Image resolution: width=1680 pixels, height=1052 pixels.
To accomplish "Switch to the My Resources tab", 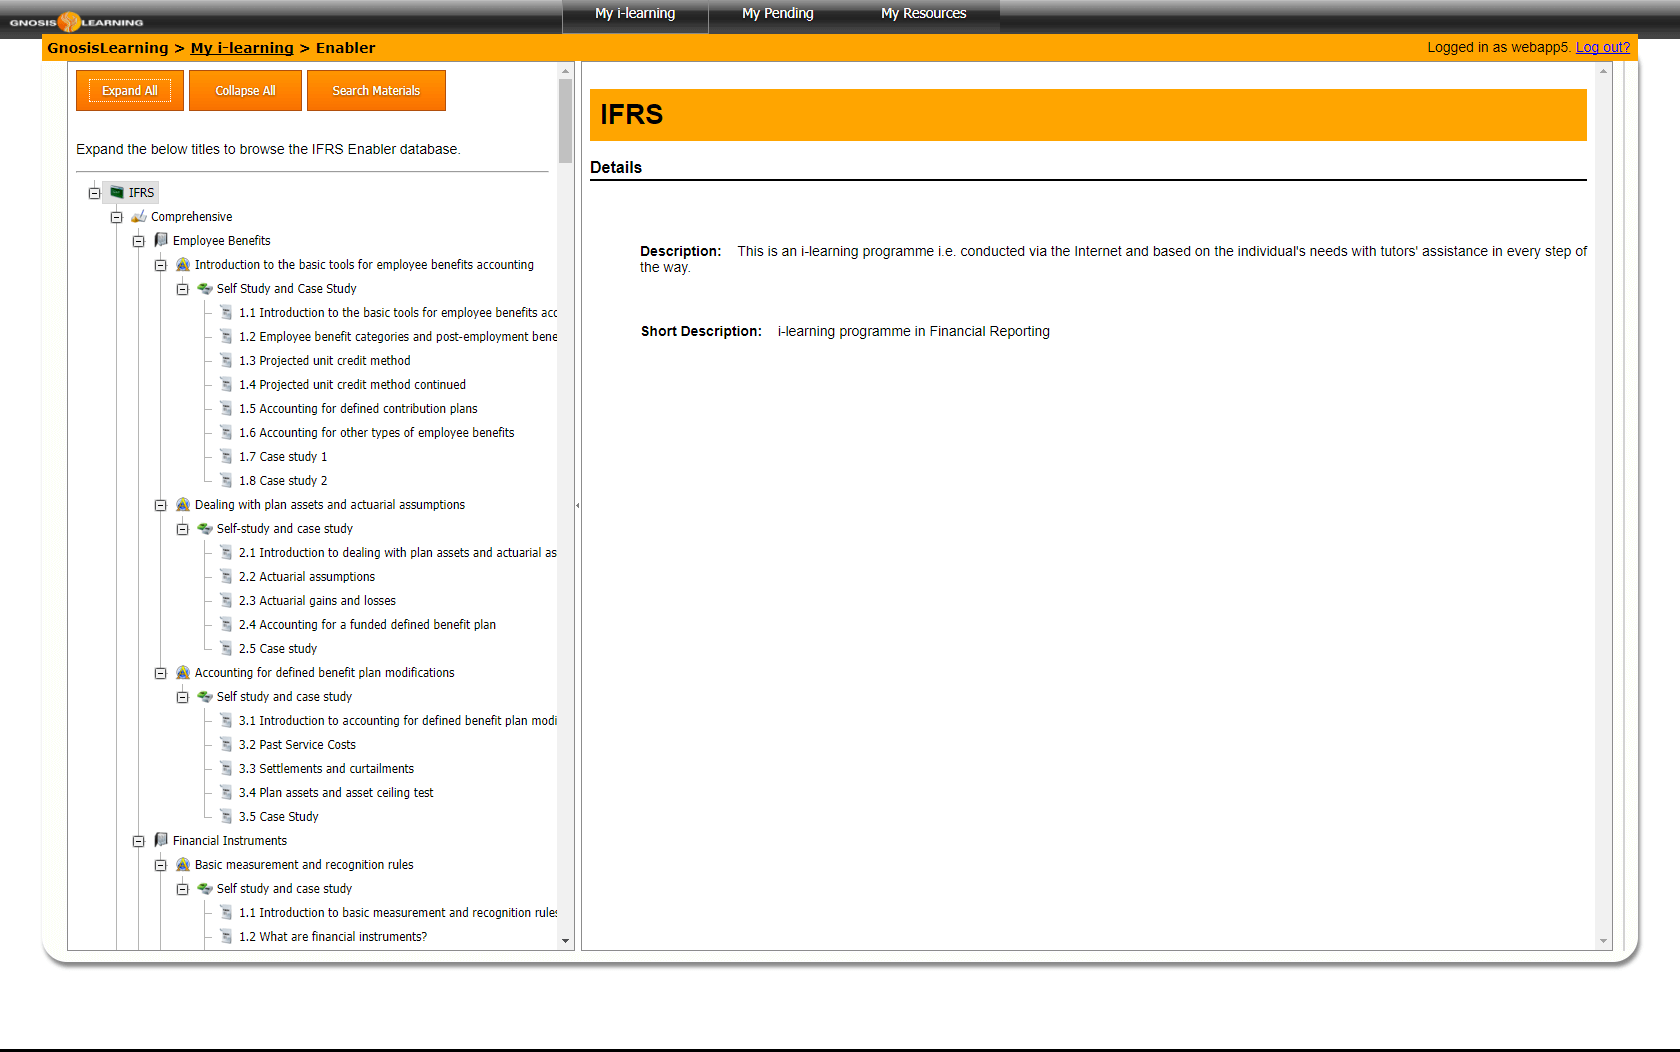I will (x=922, y=14).
